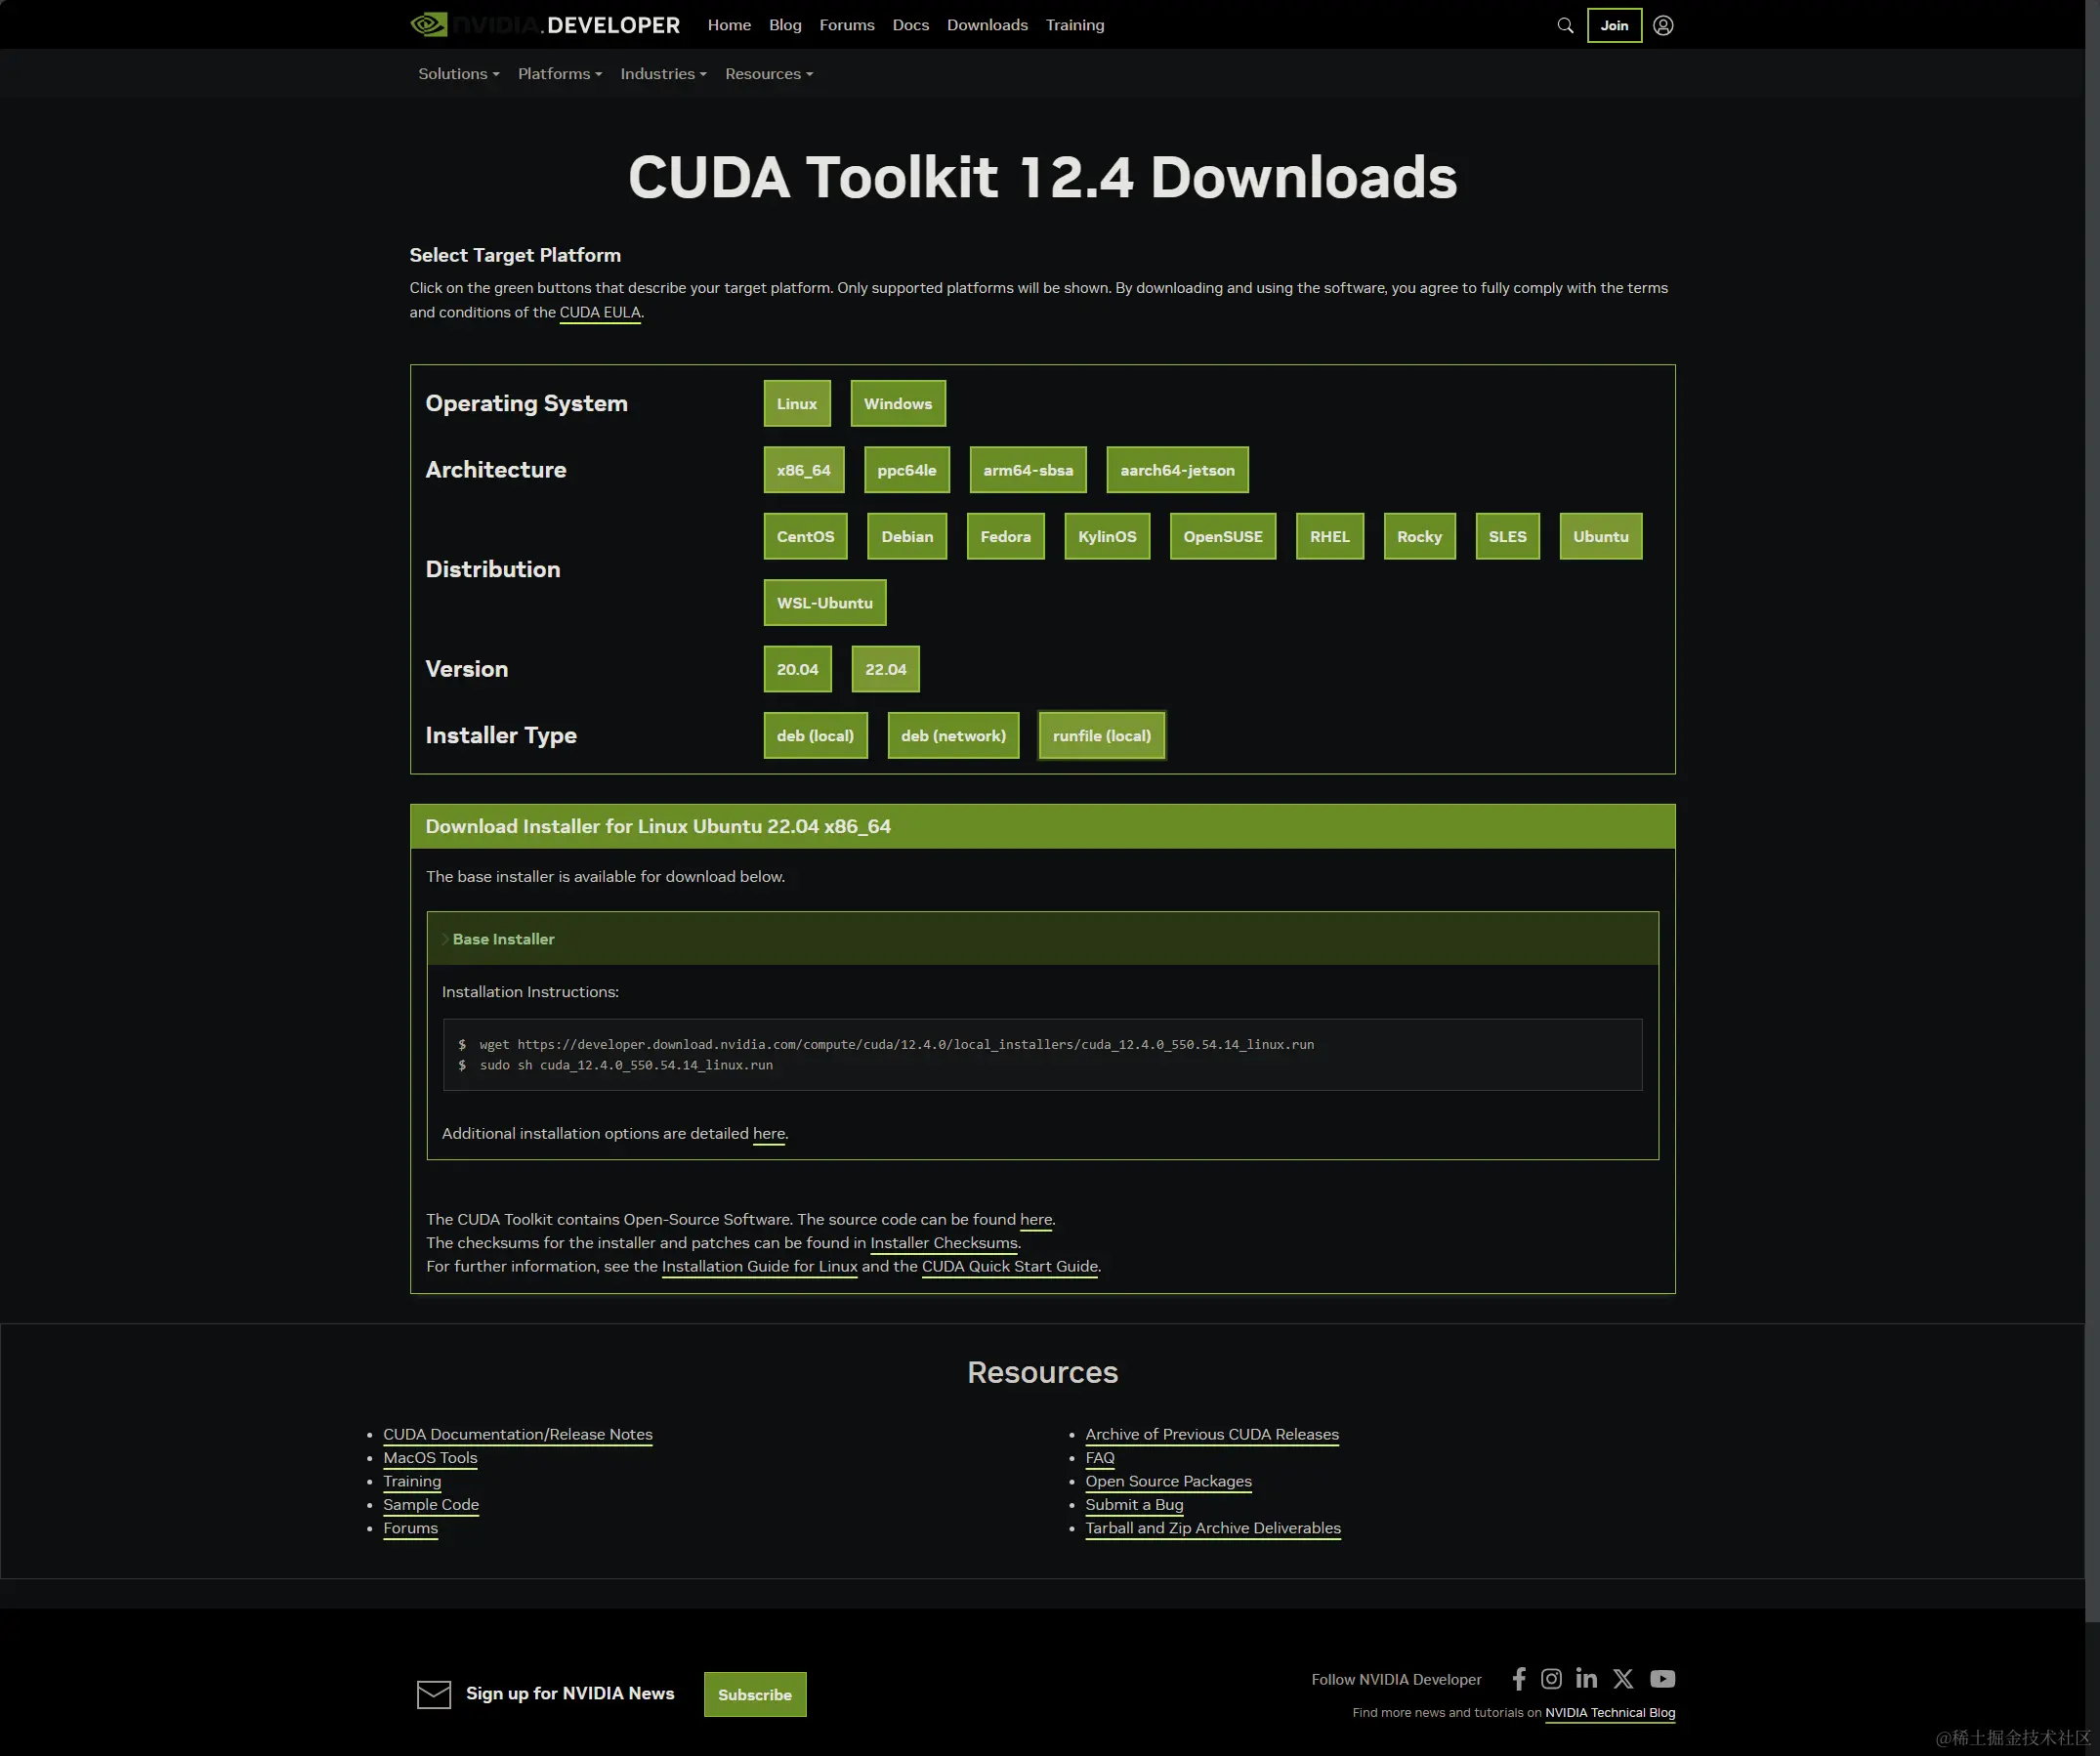This screenshot has width=2100, height=1756.
Task: Select Windows as the operating system
Action: coord(897,404)
